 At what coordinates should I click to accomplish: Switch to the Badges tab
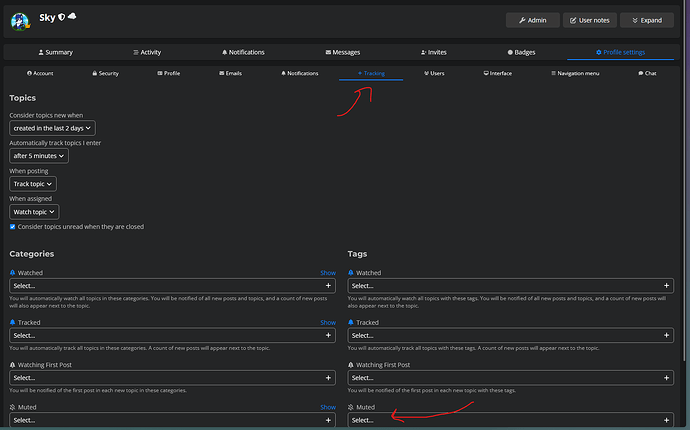pos(521,52)
